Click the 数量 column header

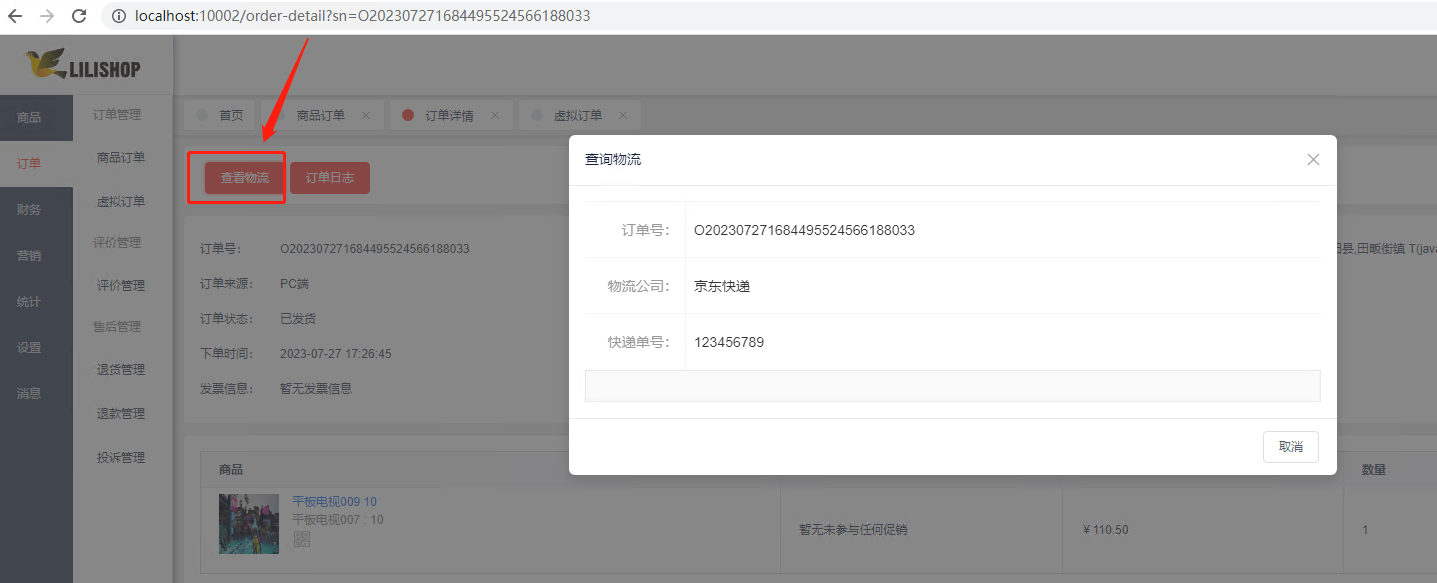tap(1374, 470)
